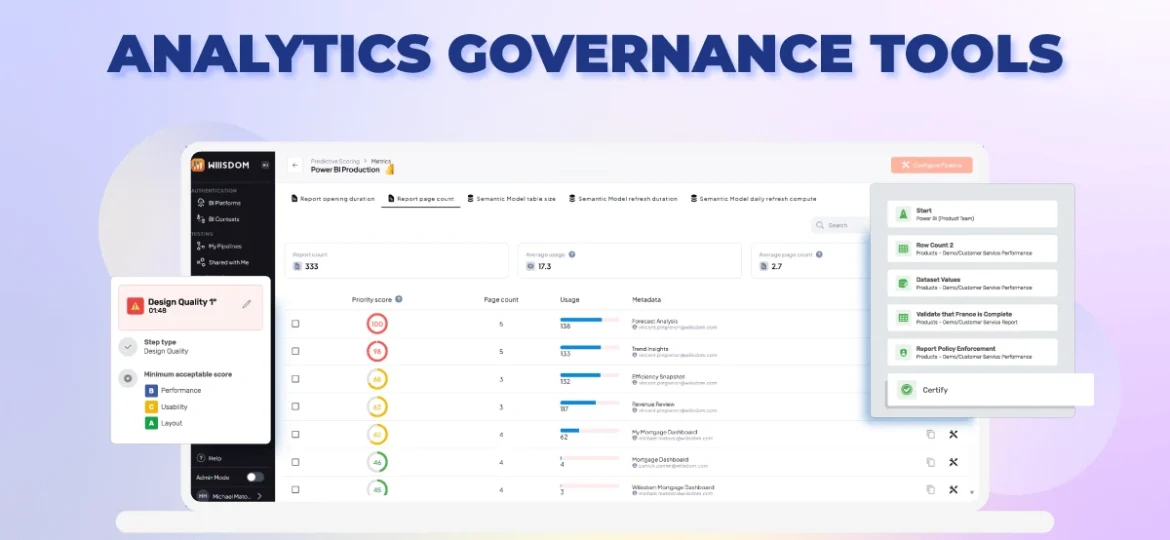Image resolution: width=1170 pixels, height=540 pixels.
Task: Toggle the Admin Mode switch
Action: (x=255, y=477)
